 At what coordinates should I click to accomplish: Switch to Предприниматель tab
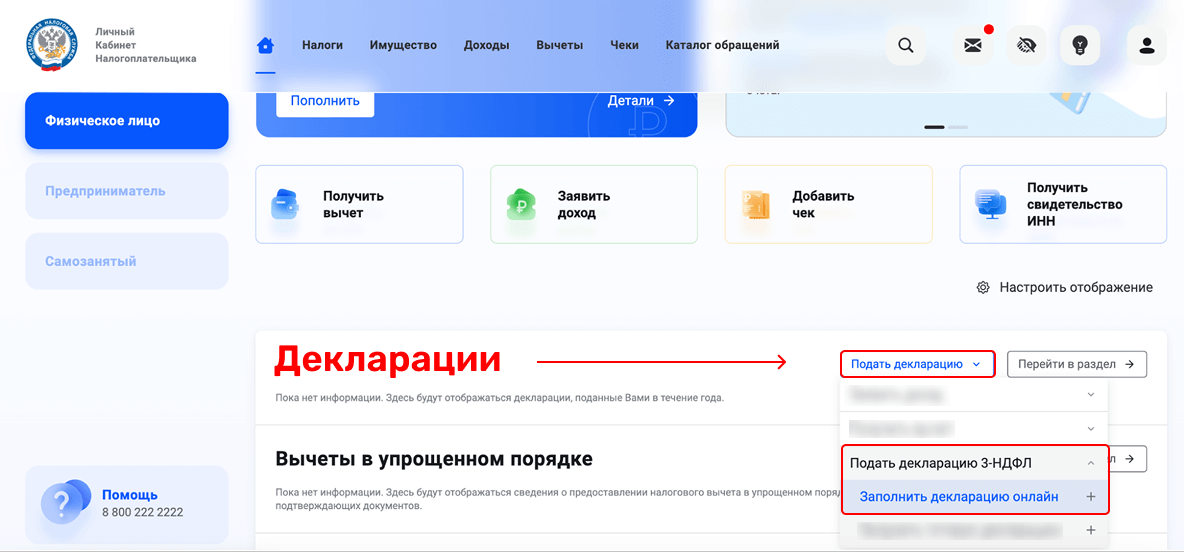point(127,191)
